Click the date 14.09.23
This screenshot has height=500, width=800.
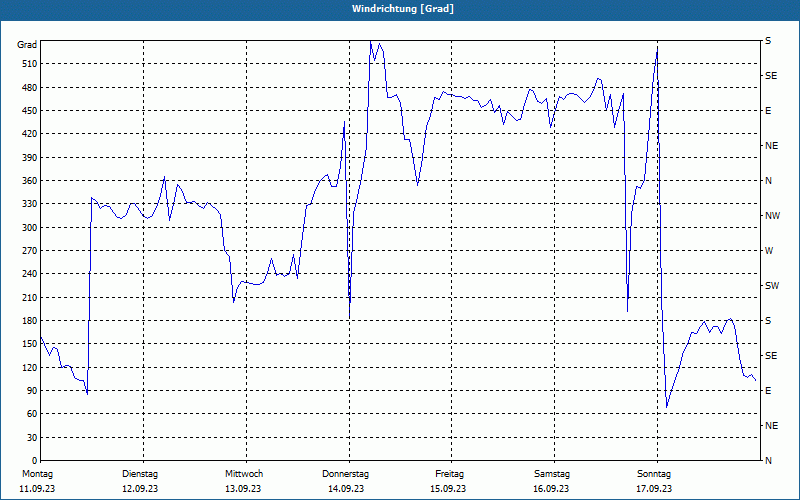346,489
